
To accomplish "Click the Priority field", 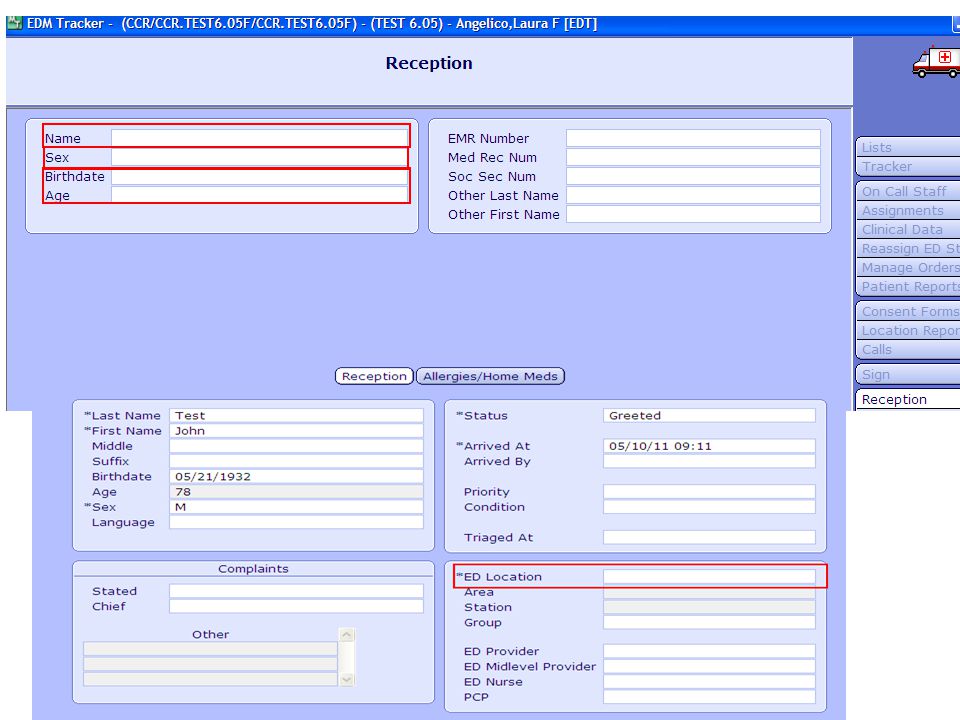I will click(x=710, y=492).
